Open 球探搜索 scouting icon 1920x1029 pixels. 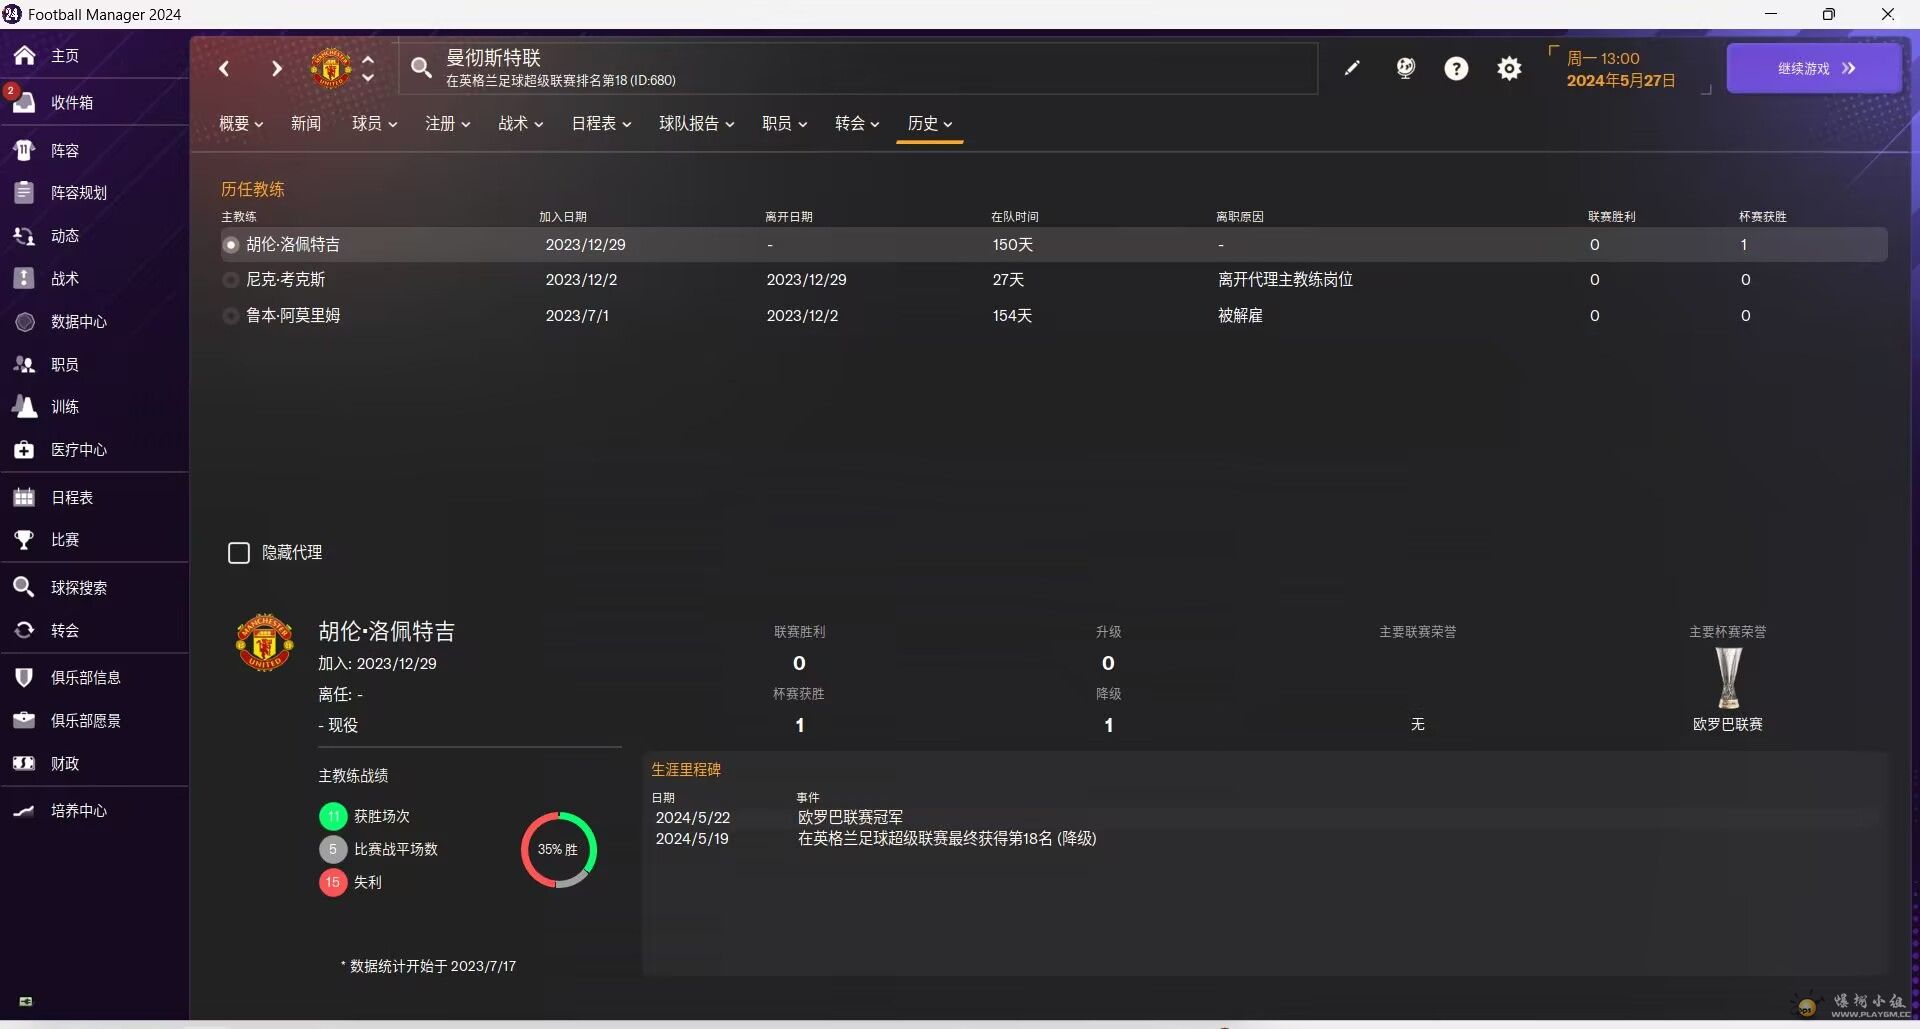point(24,587)
